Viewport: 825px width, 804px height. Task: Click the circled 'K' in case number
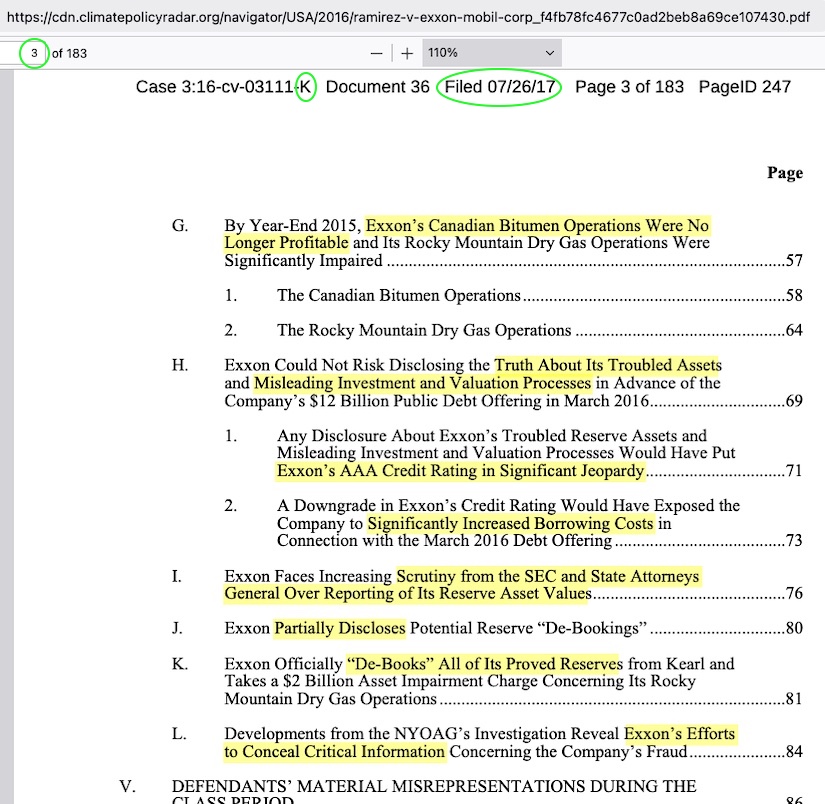(306, 87)
